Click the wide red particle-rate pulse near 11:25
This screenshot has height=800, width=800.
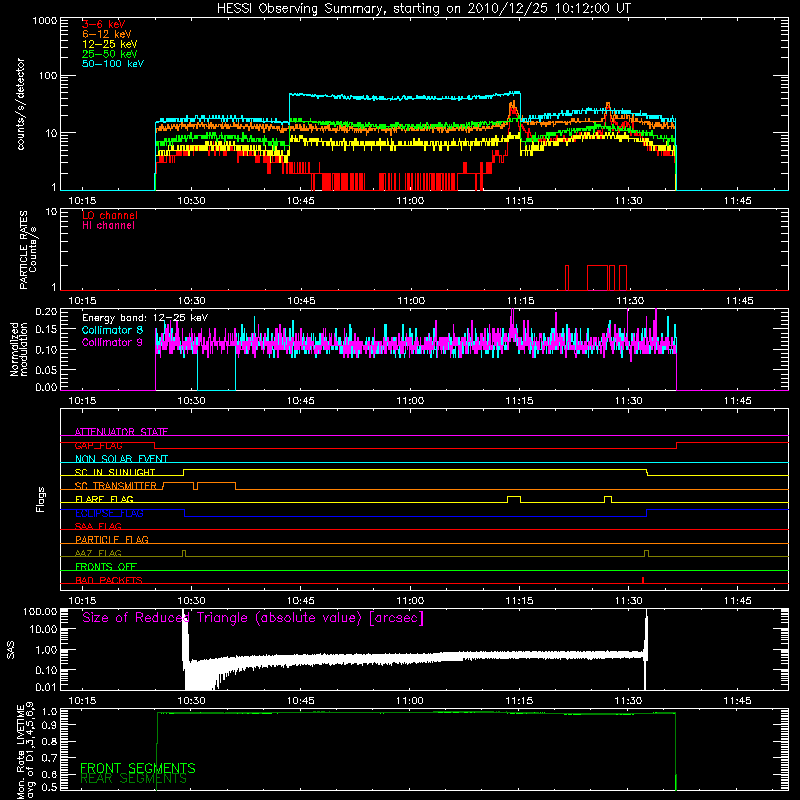pyautogui.click(x=597, y=278)
